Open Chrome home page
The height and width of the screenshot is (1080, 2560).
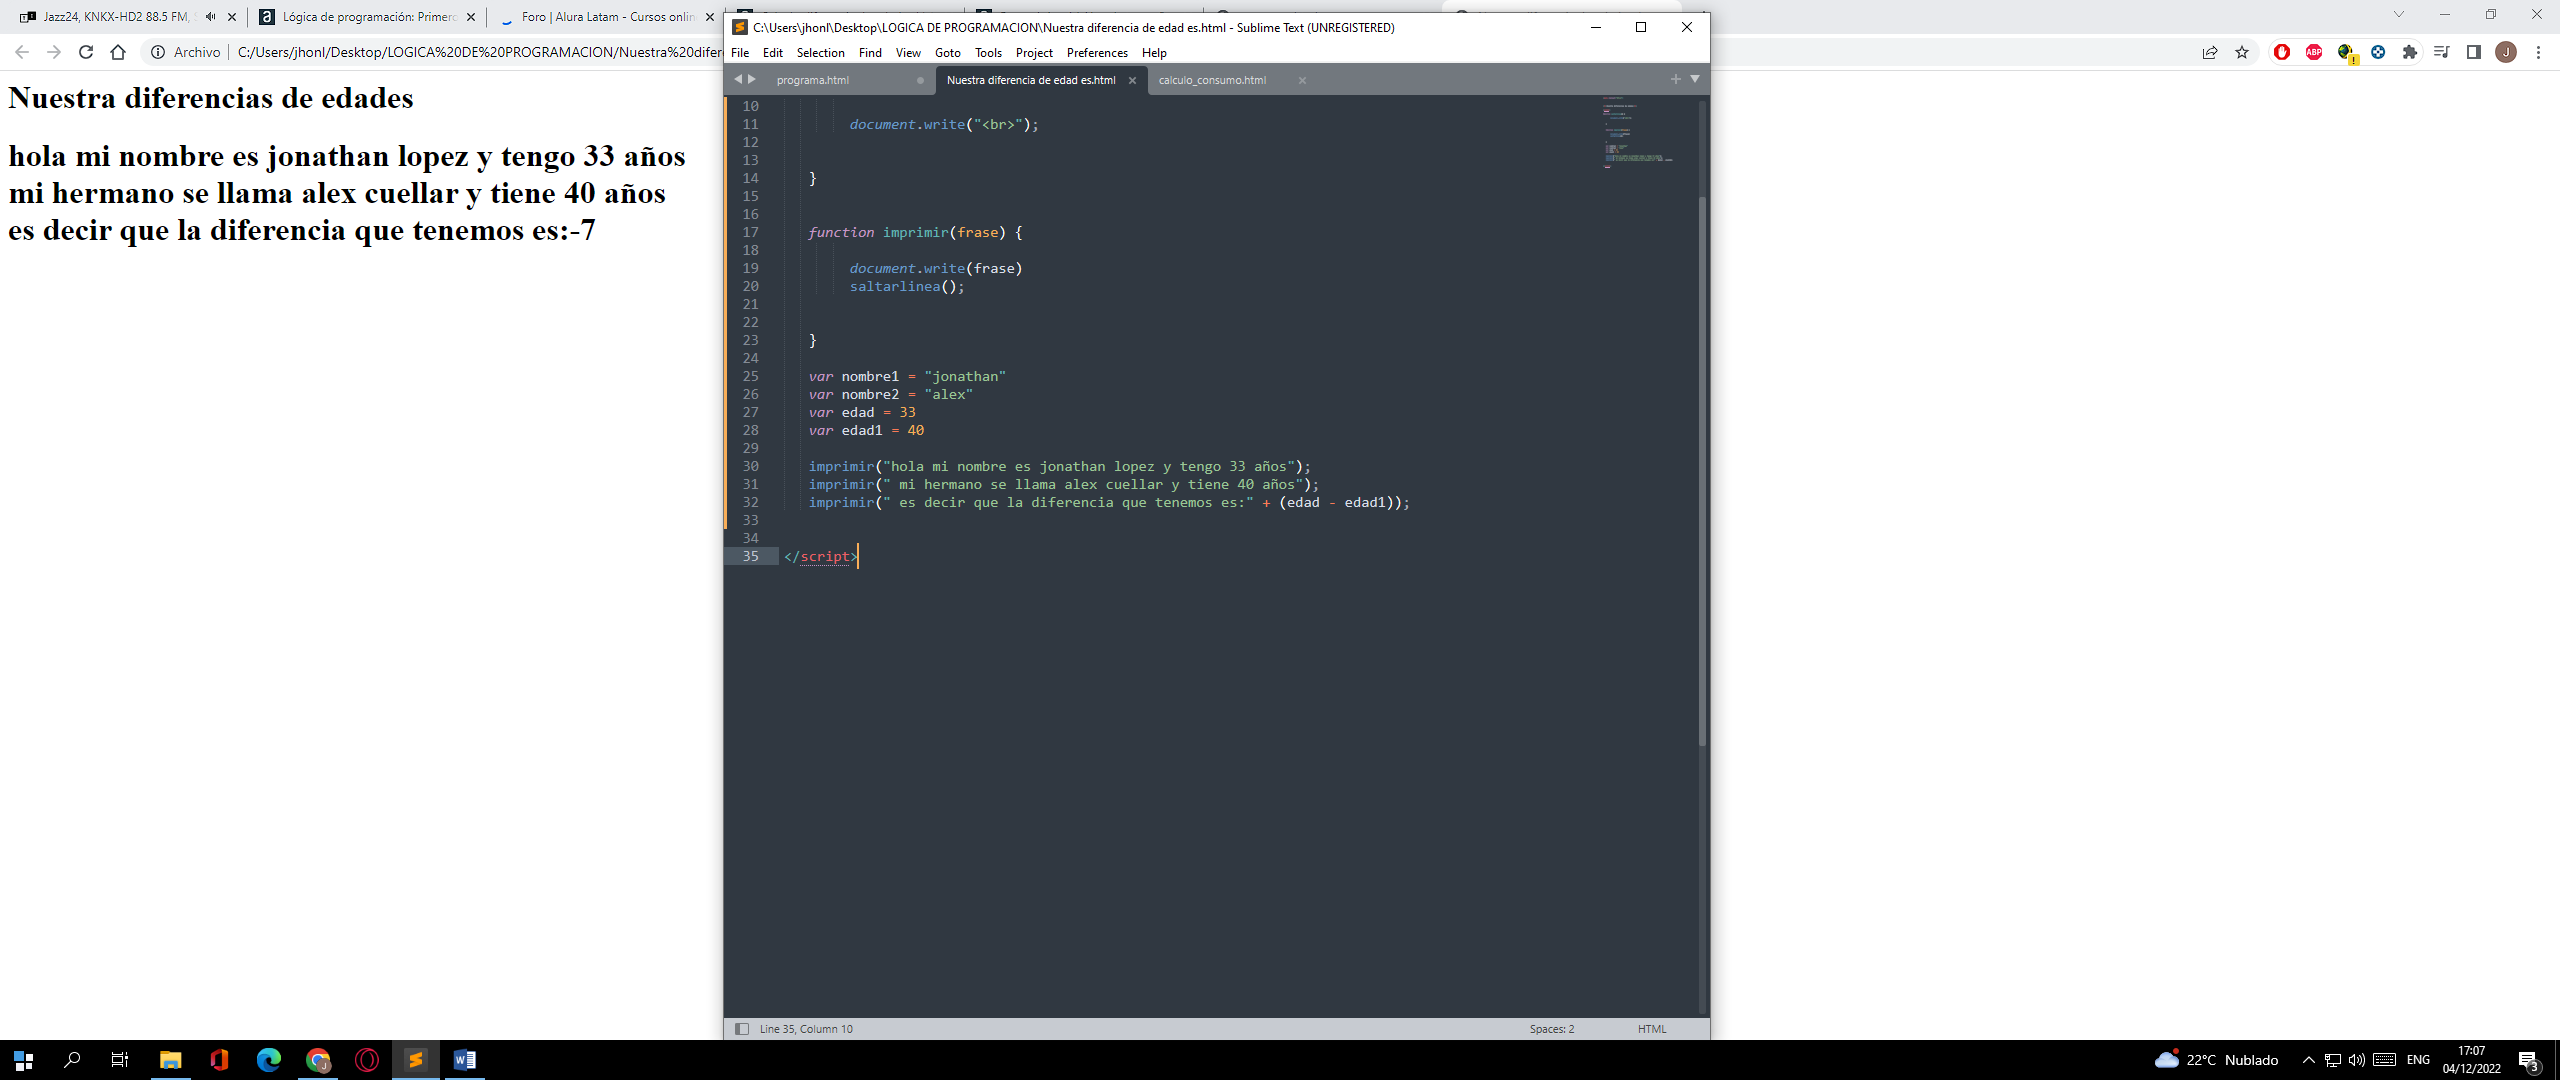(118, 52)
